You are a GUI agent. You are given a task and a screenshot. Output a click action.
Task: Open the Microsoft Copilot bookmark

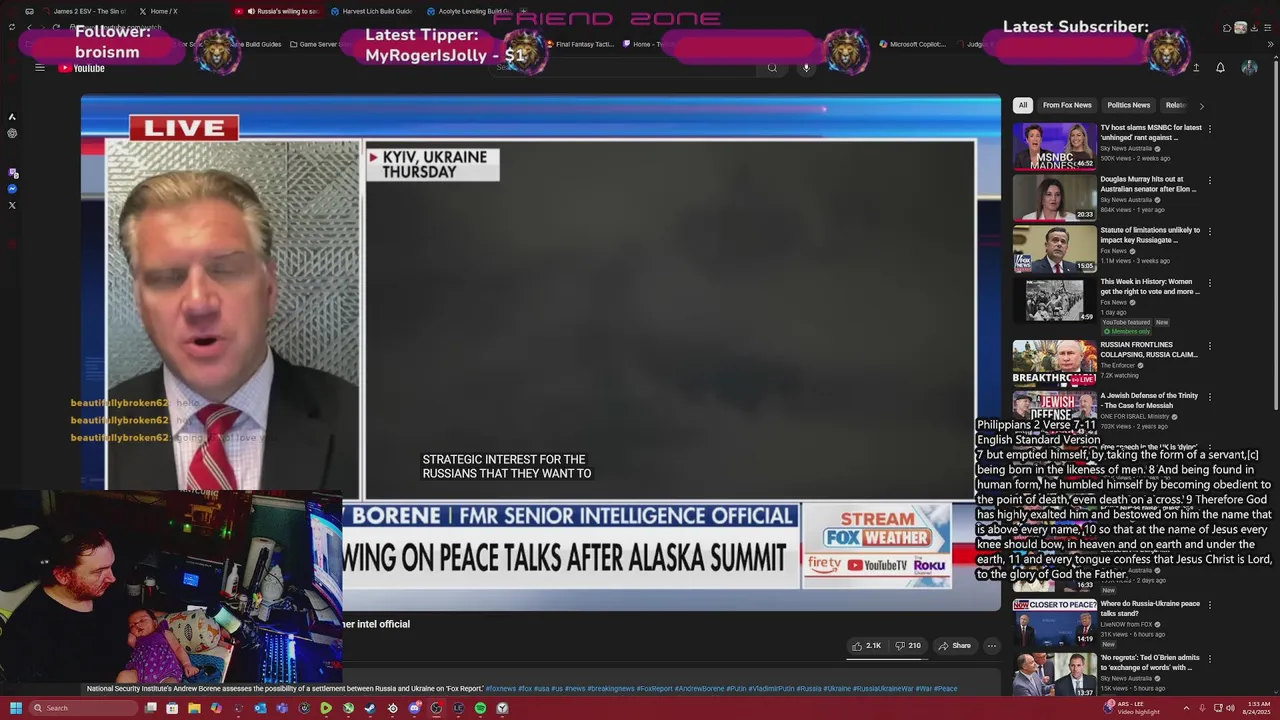pos(913,44)
